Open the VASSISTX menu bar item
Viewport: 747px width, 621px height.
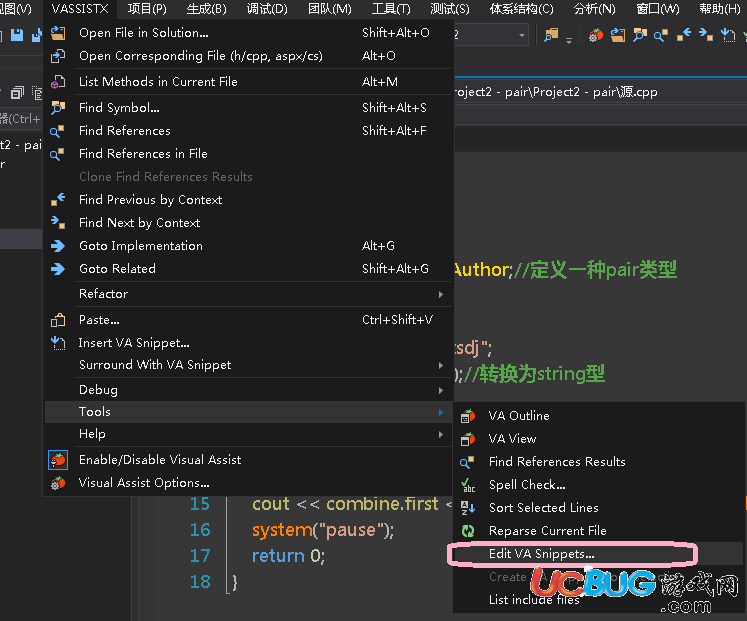click(x=80, y=9)
